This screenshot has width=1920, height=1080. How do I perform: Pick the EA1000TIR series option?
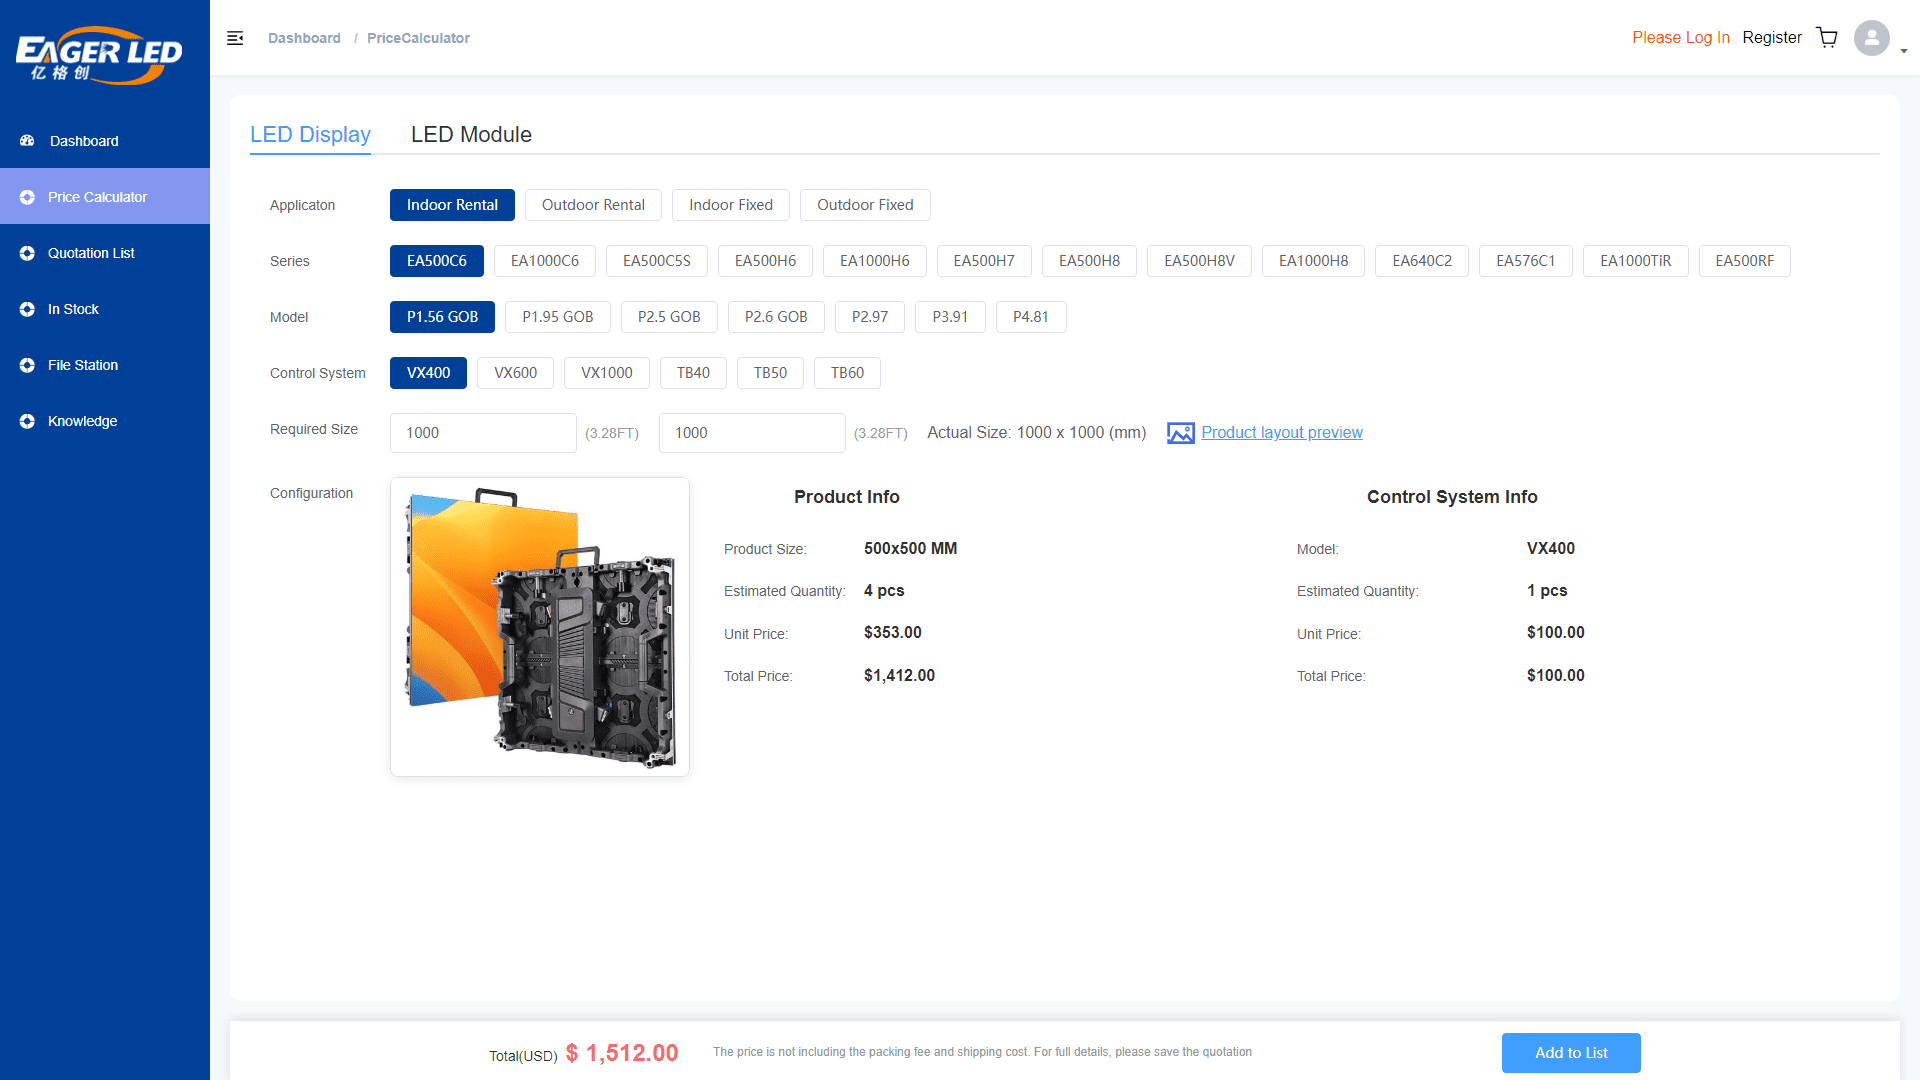[1636, 261]
